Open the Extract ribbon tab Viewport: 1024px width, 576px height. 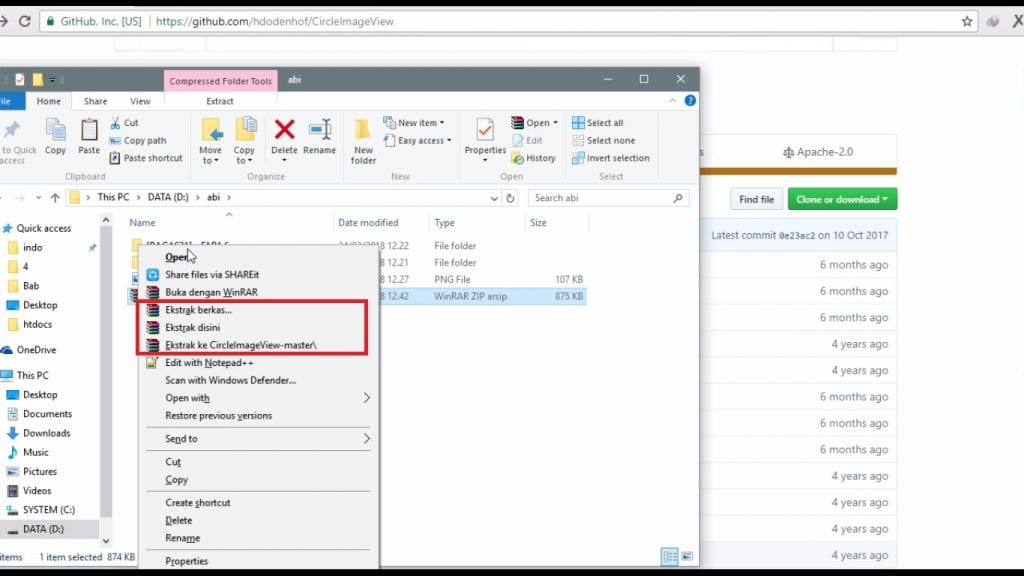click(x=220, y=101)
